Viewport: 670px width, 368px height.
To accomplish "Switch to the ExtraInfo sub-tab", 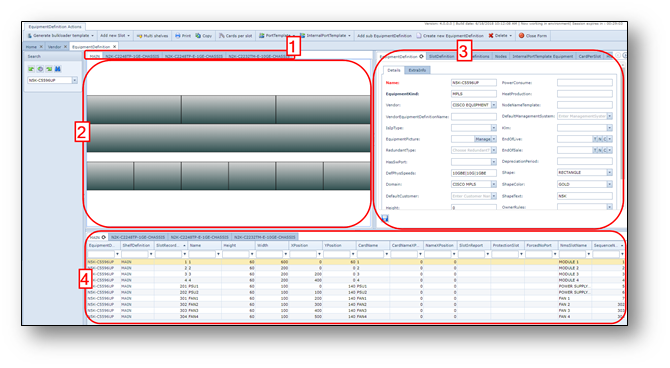I will pyautogui.click(x=417, y=70).
